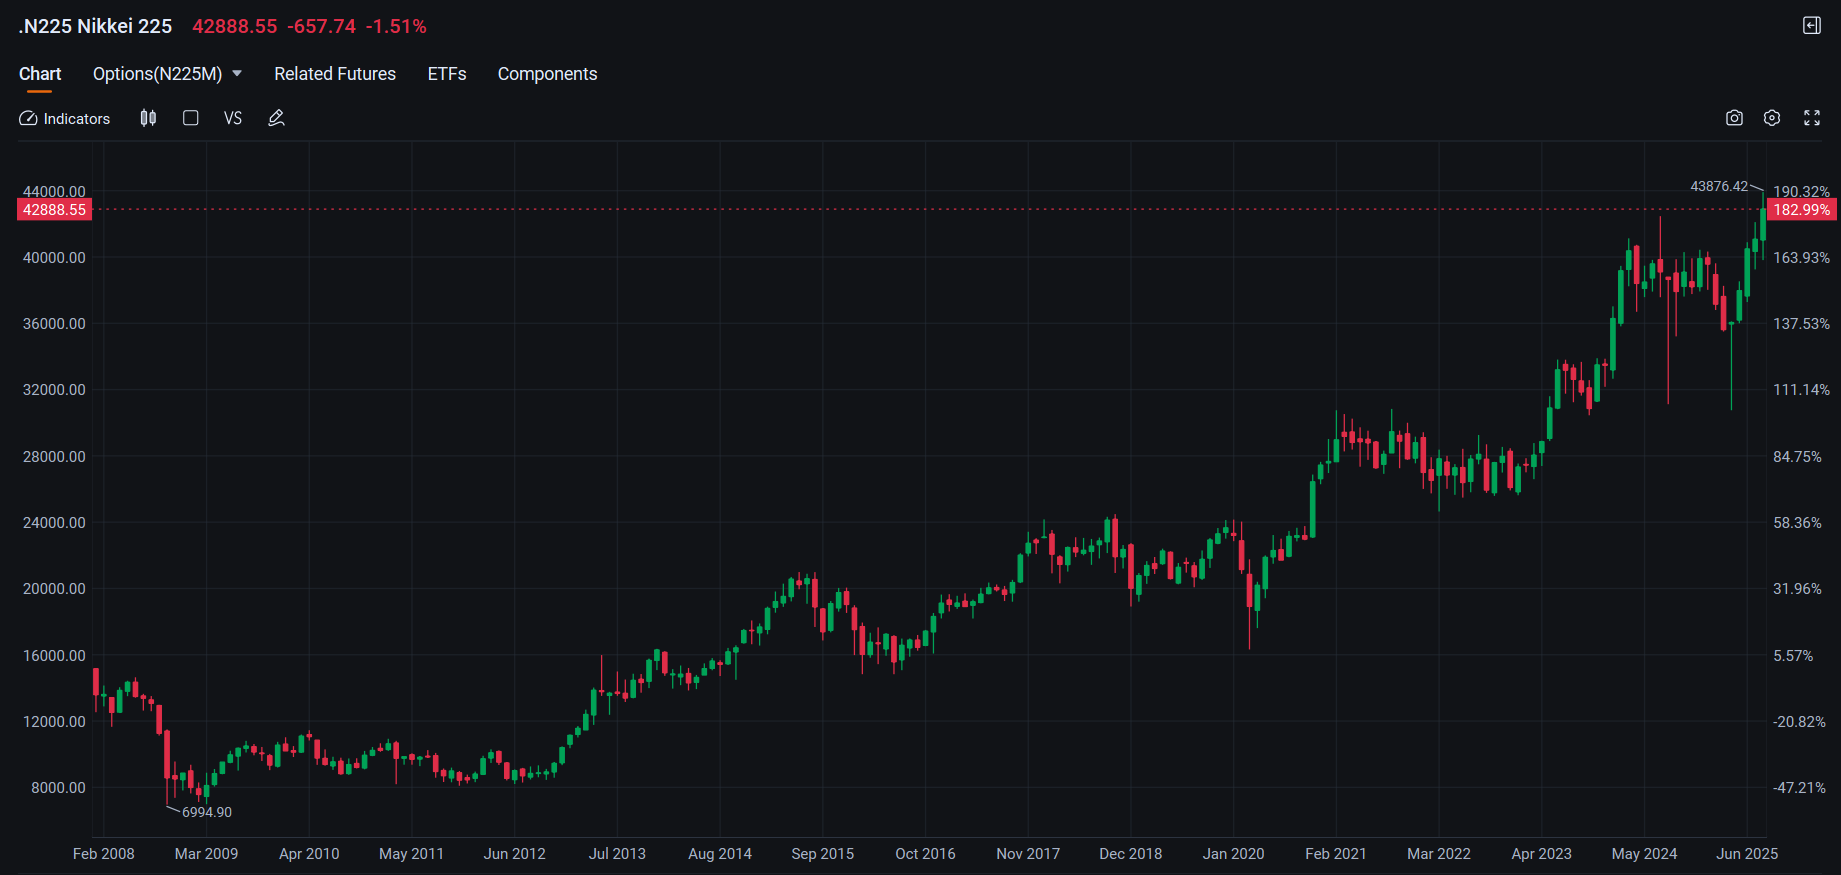
Task: Click the square layout icon
Action: click(190, 118)
